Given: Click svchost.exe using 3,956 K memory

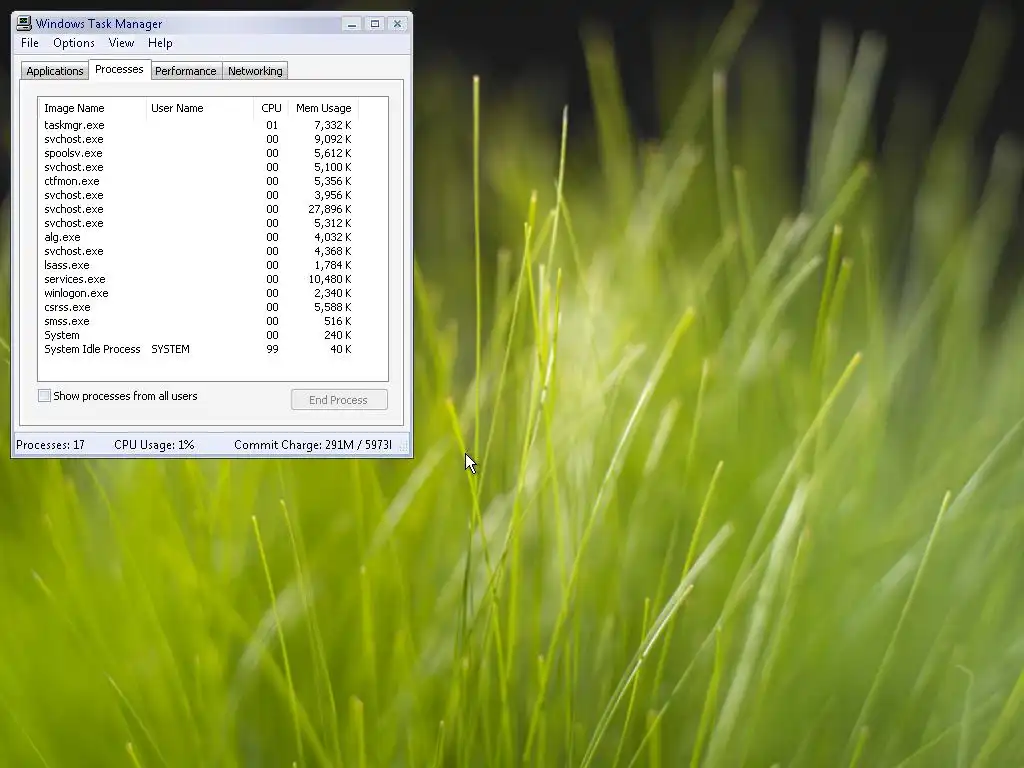Looking at the screenshot, I should (x=198, y=195).
